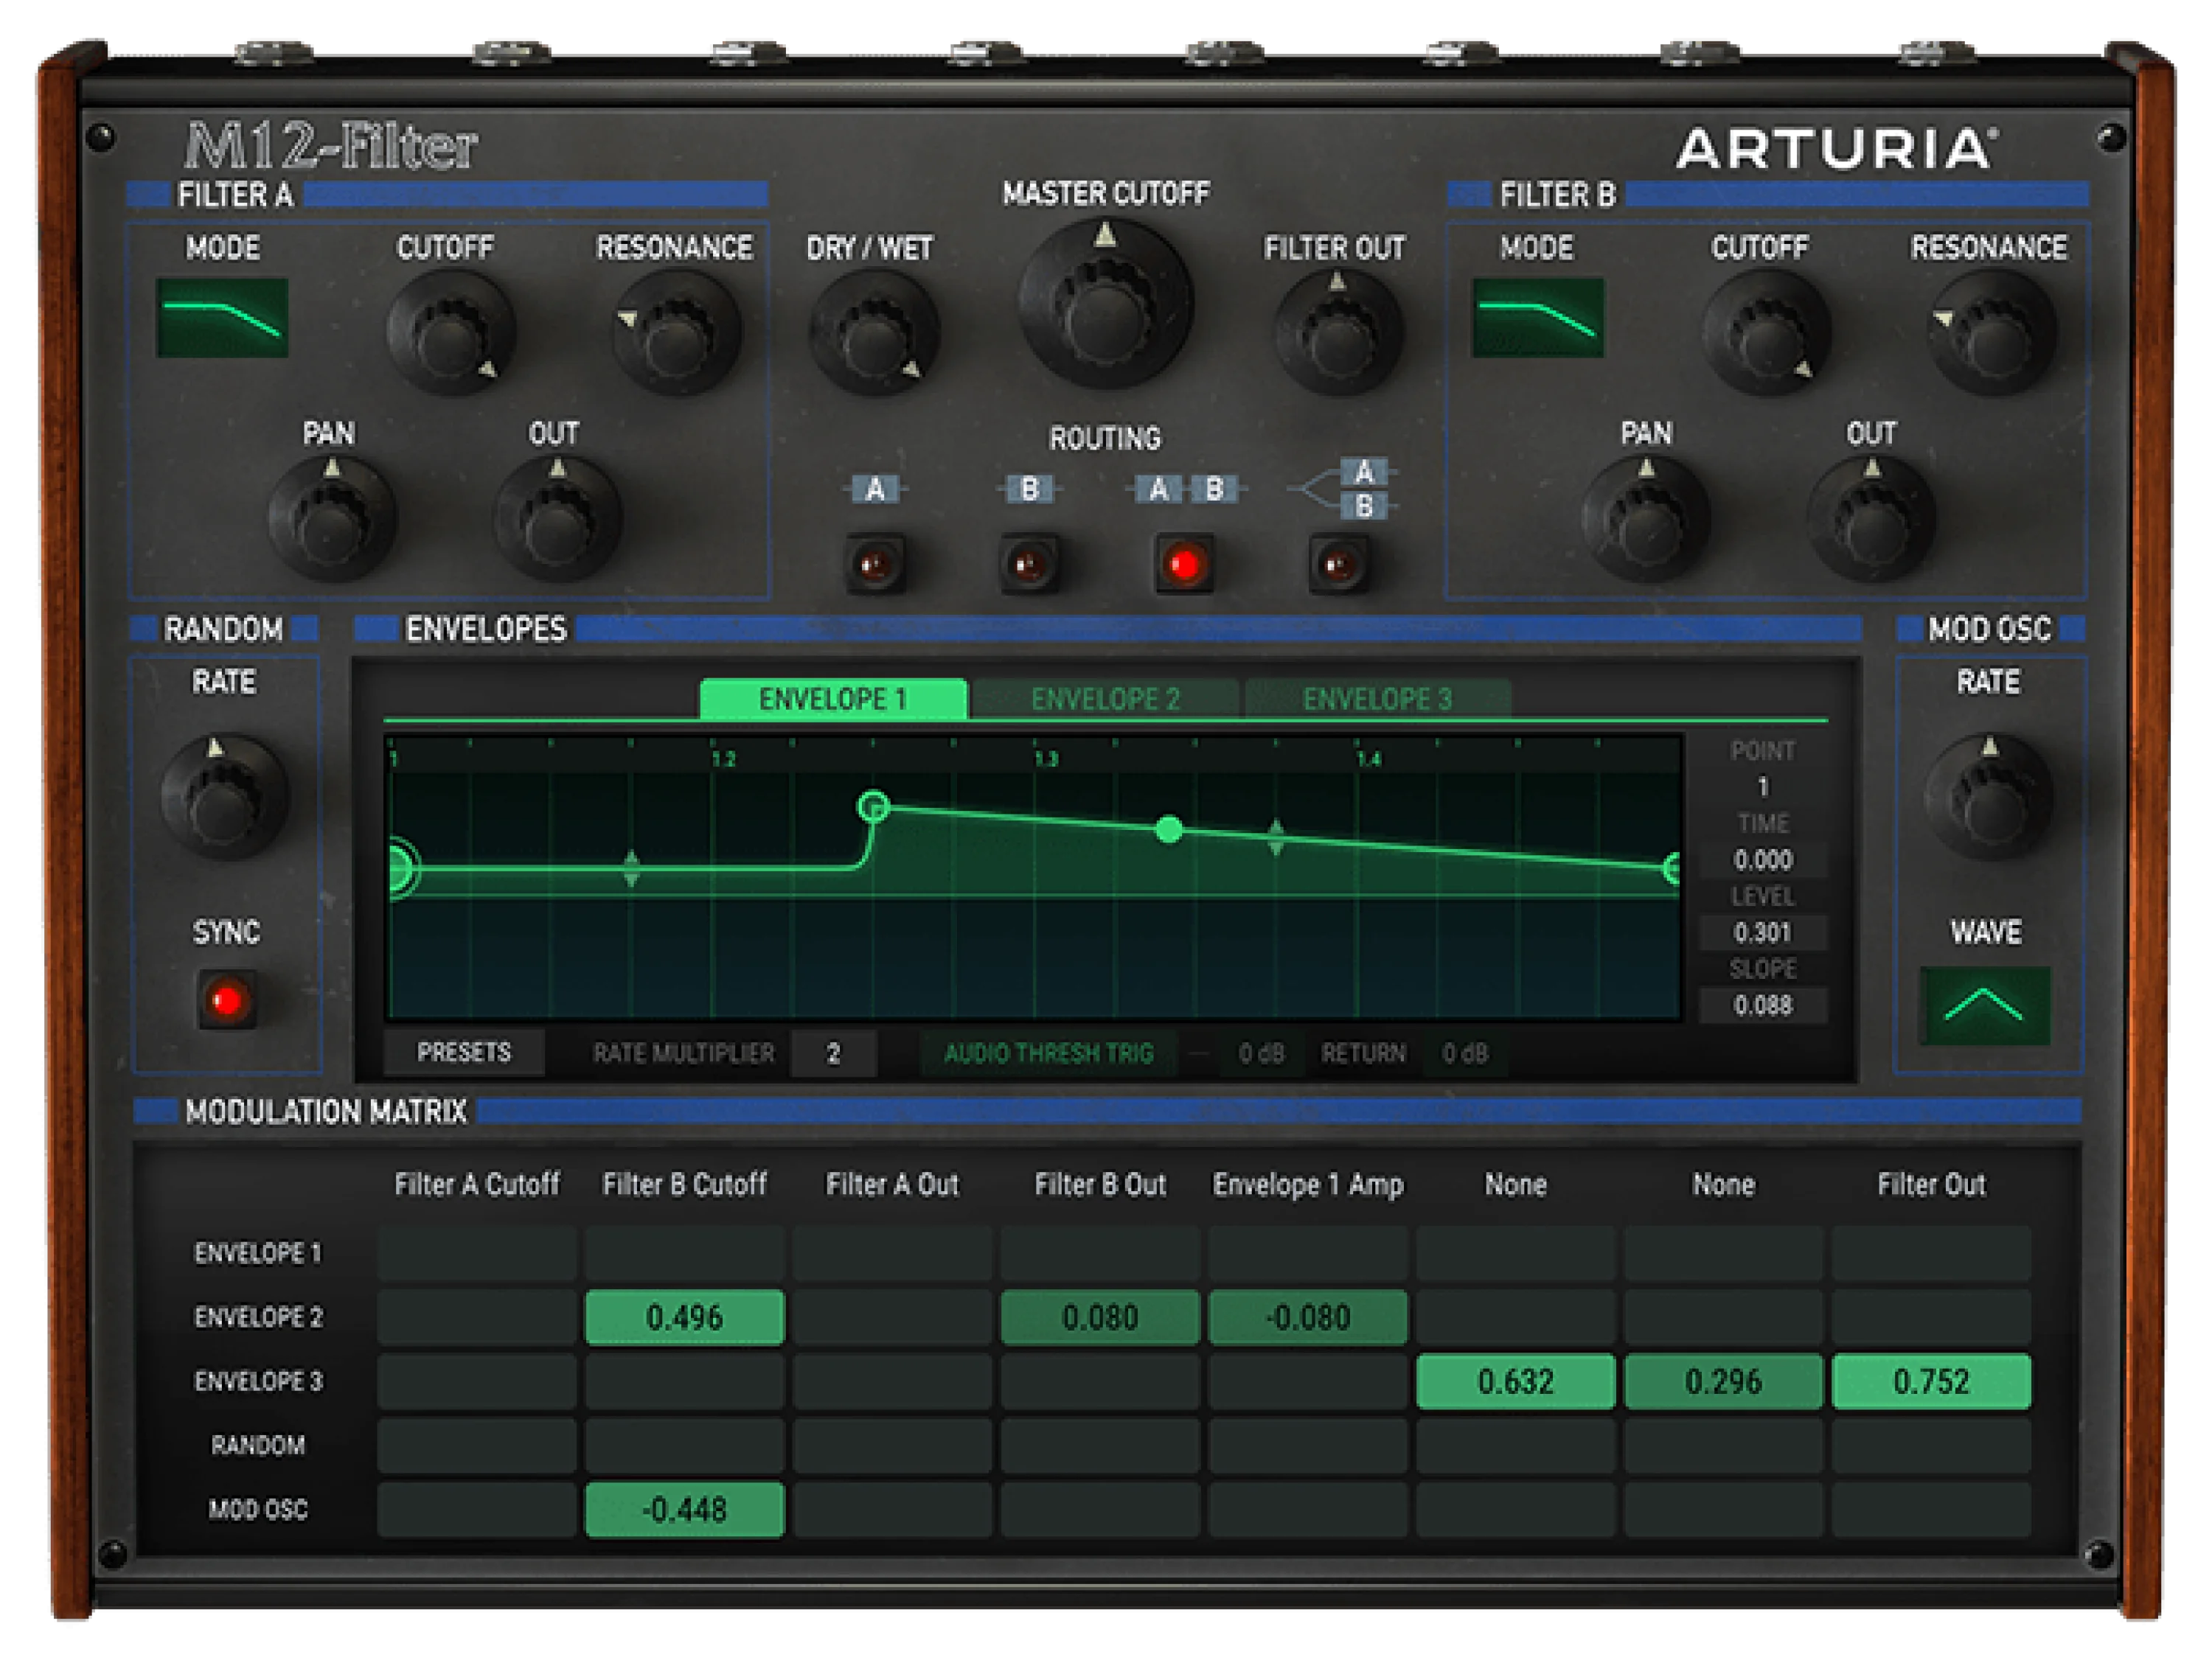Open the Envelope 1 Amp destination menu
The width and height of the screenshot is (2212, 1660).
pos(1308,1185)
